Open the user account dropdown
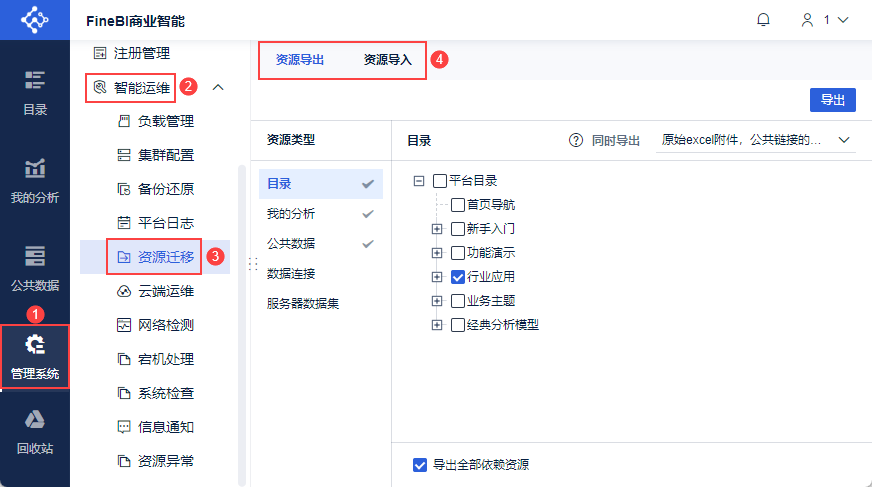 click(825, 20)
